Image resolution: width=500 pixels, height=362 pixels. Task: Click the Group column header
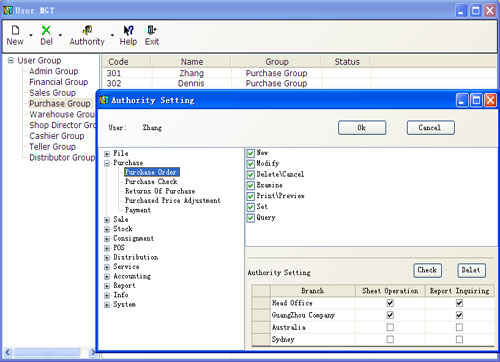click(x=276, y=62)
